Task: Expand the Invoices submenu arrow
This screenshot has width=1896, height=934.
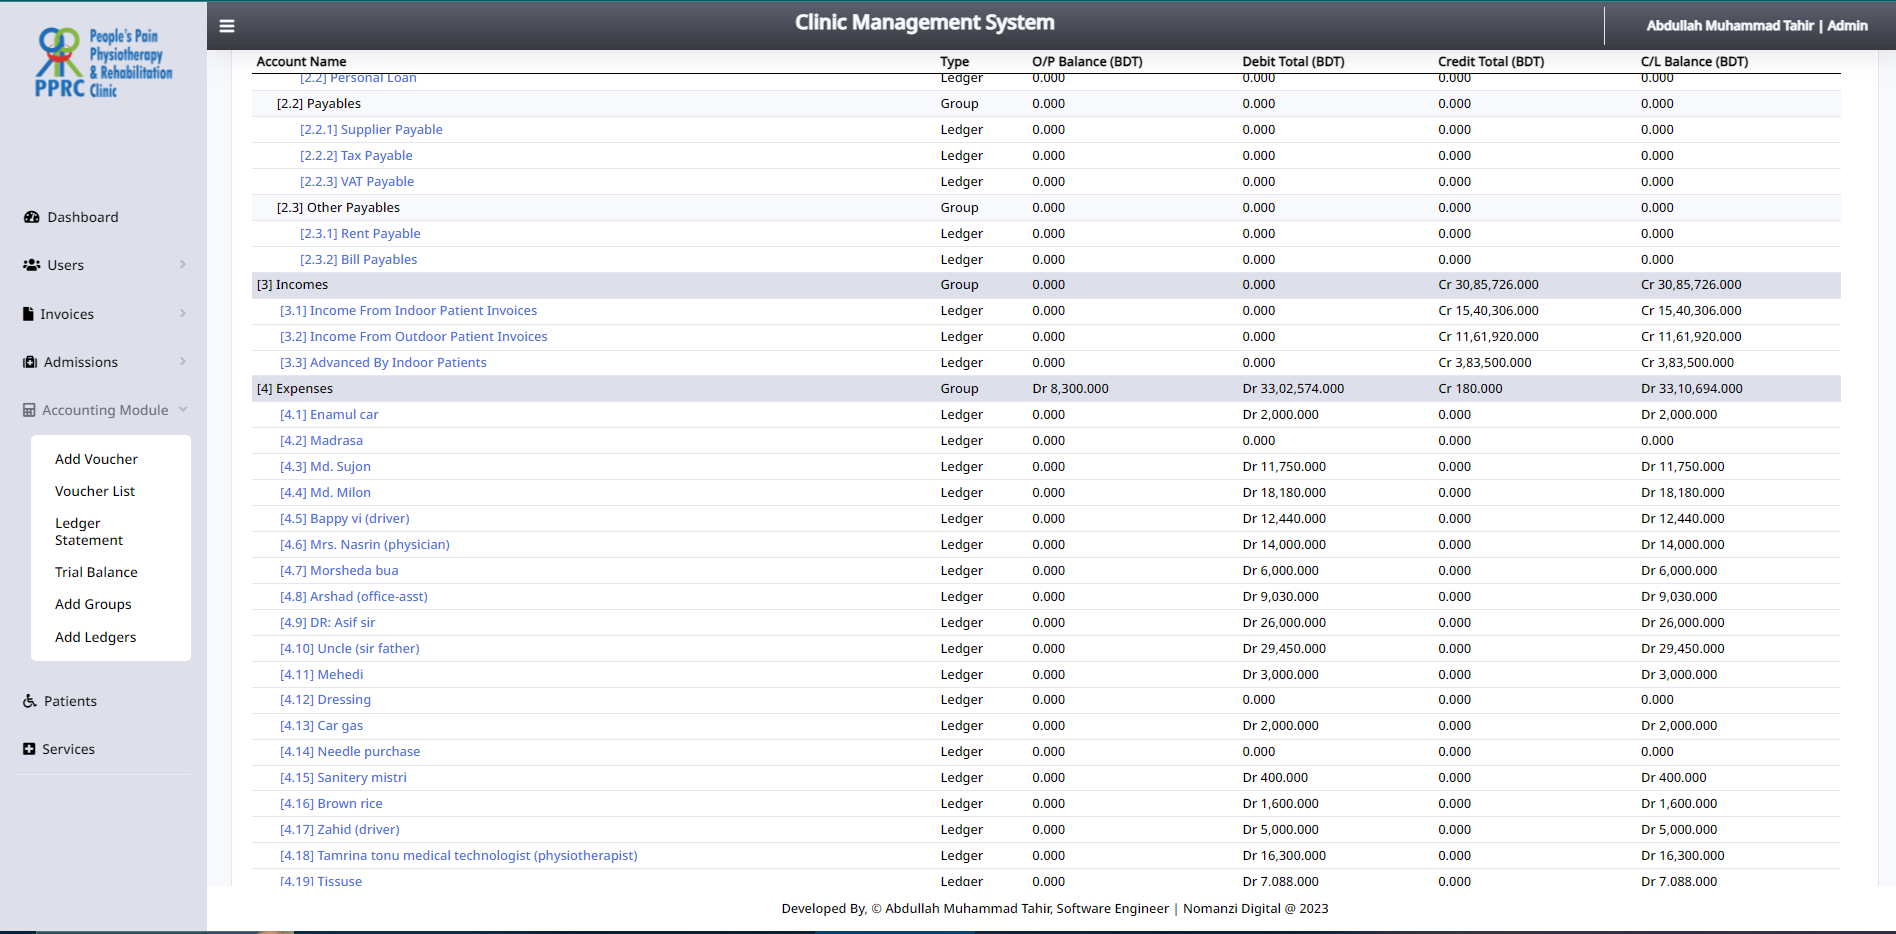Action: coord(183,313)
